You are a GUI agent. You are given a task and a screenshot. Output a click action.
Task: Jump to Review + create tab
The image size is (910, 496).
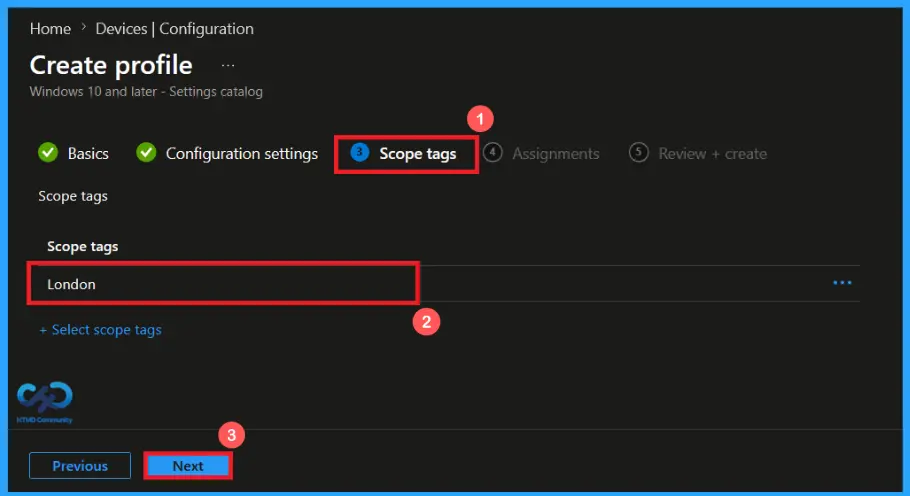[698, 153]
